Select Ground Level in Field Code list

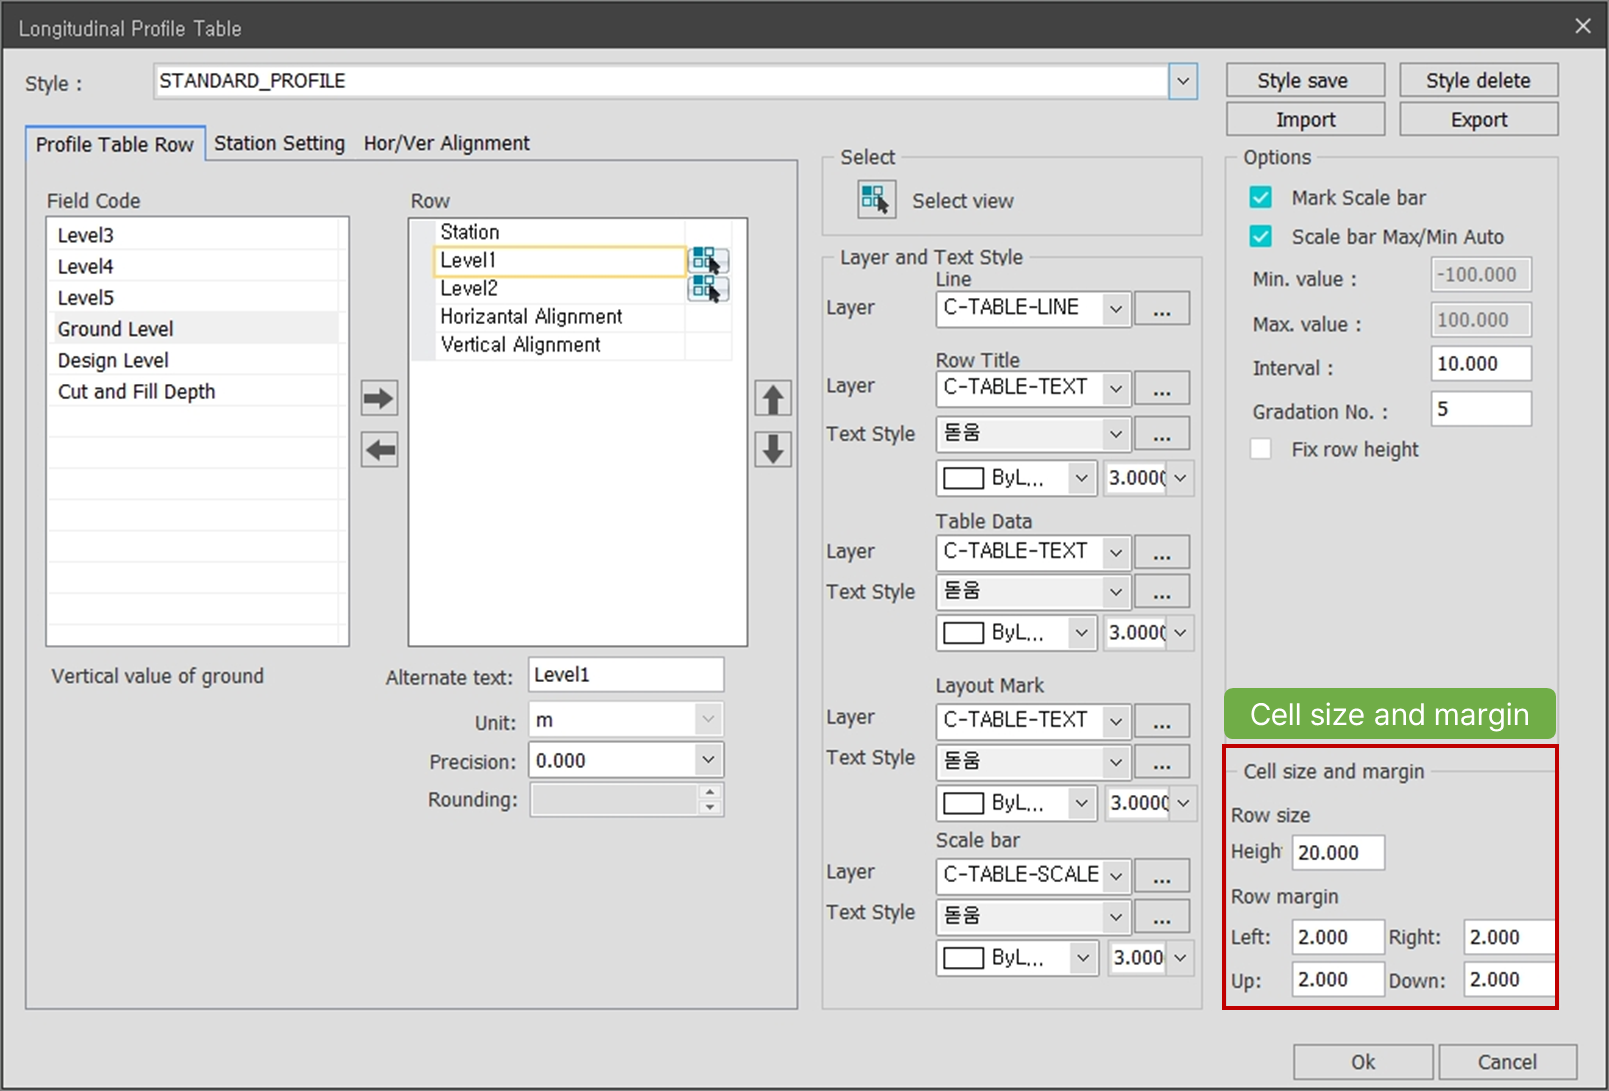pyautogui.click(x=193, y=329)
